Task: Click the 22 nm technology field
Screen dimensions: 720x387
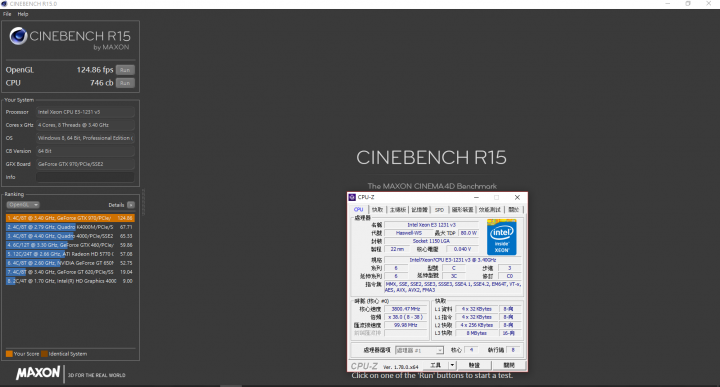Action: click(397, 249)
